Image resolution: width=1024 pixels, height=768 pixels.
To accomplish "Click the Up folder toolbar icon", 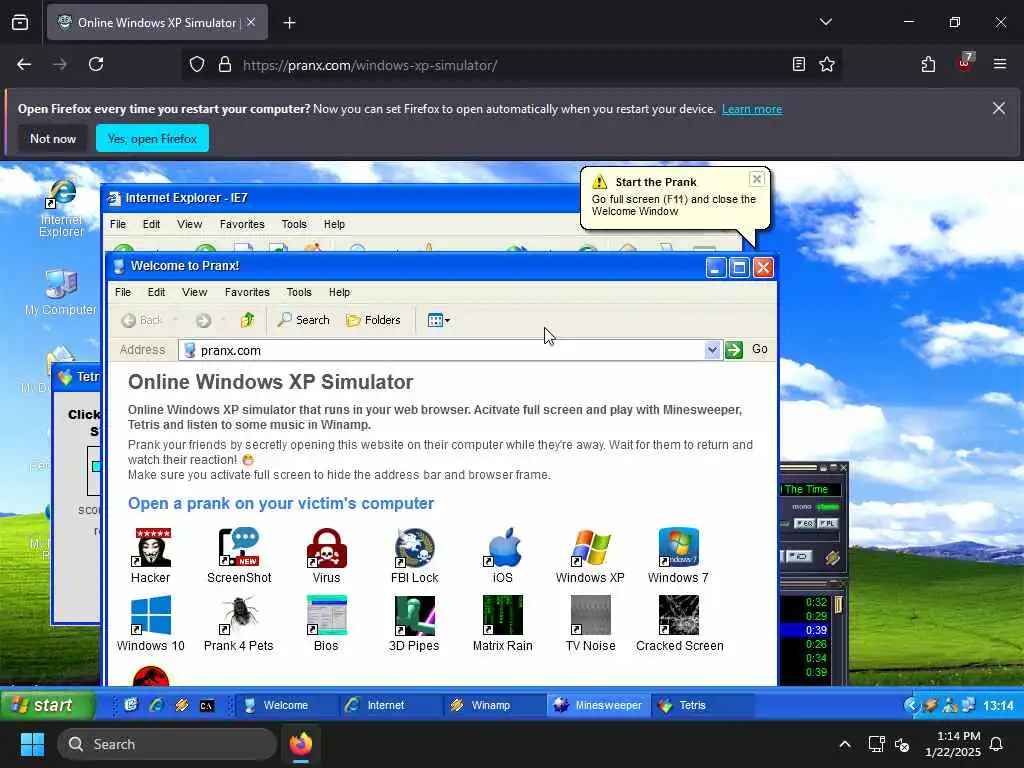I will pyautogui.click(x=247, y=320).
